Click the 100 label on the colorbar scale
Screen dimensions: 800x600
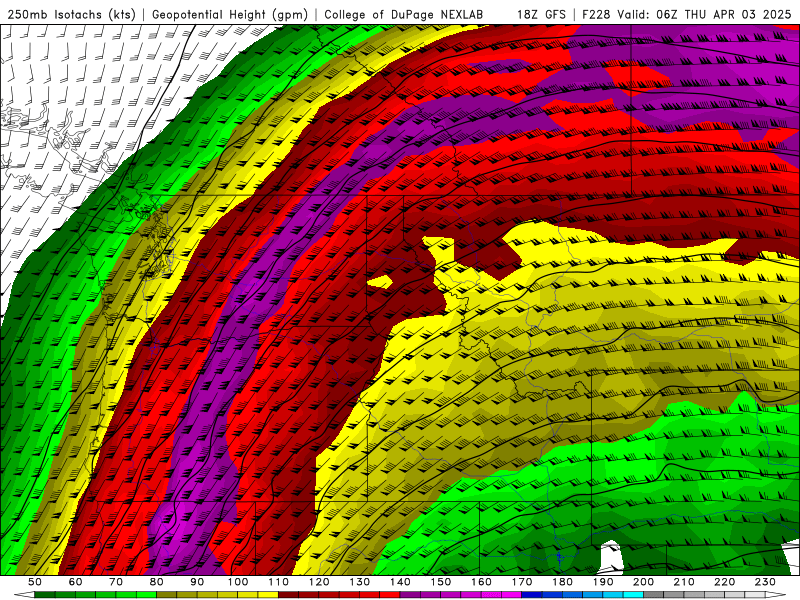click(237, 582)
